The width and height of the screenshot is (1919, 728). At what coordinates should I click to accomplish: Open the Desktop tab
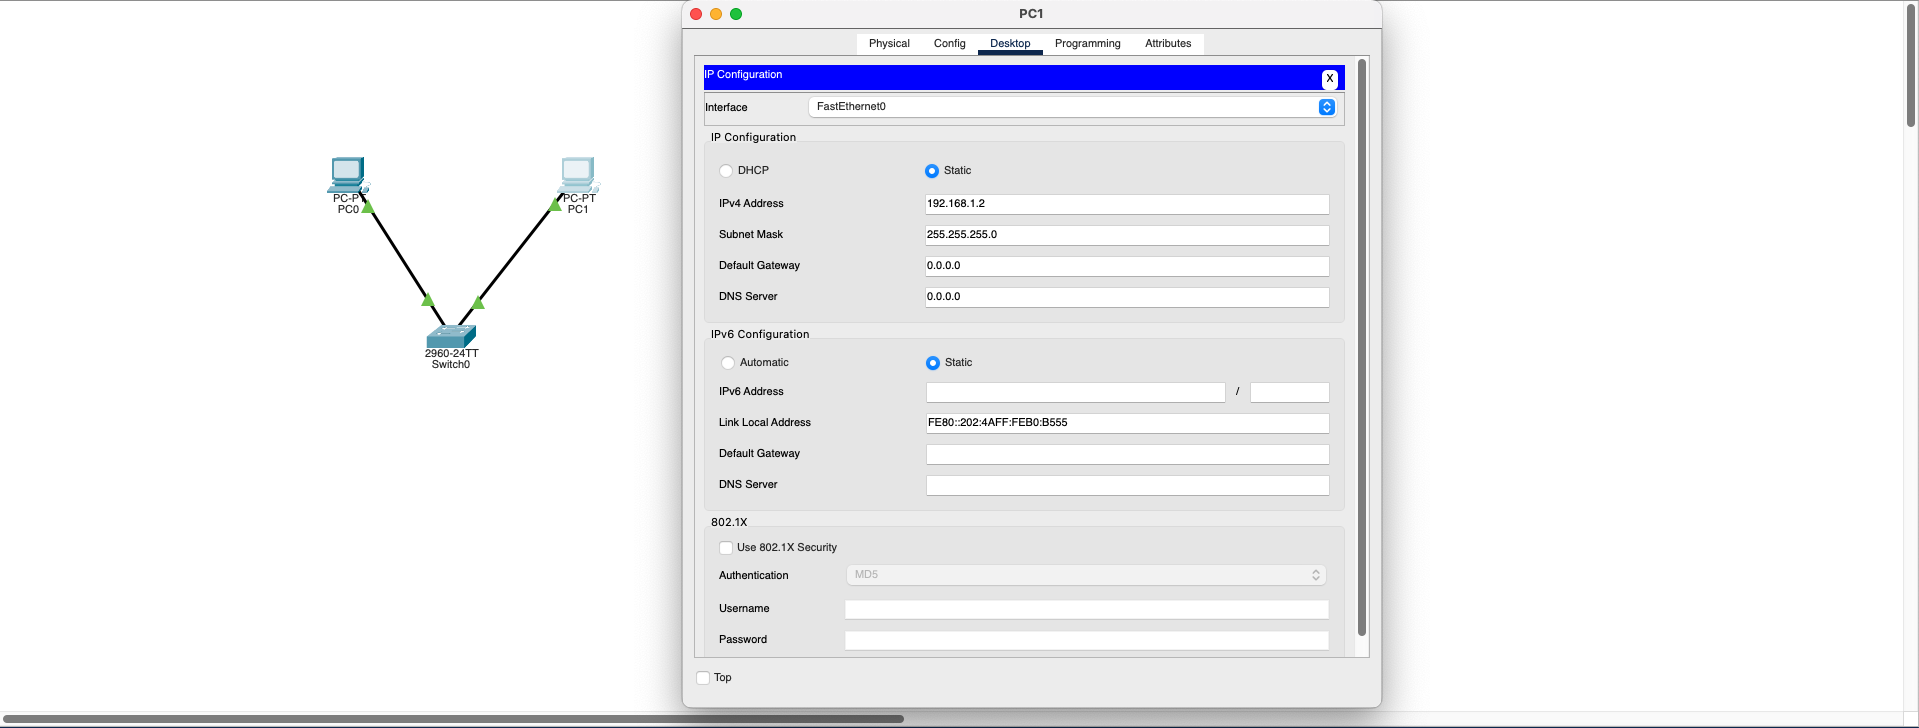point(1010,44)
